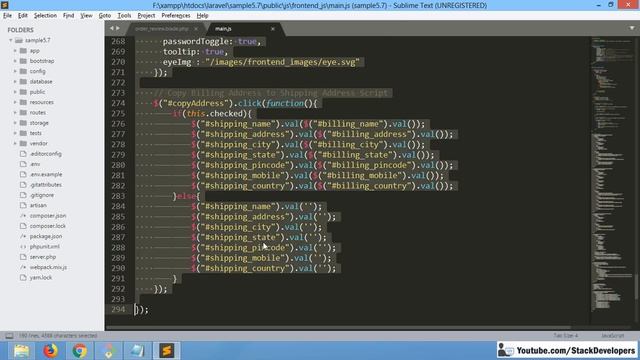Change the Tab Size setting in status bar
This screenshot has width=640, height=360.
[x=565, y=336]
